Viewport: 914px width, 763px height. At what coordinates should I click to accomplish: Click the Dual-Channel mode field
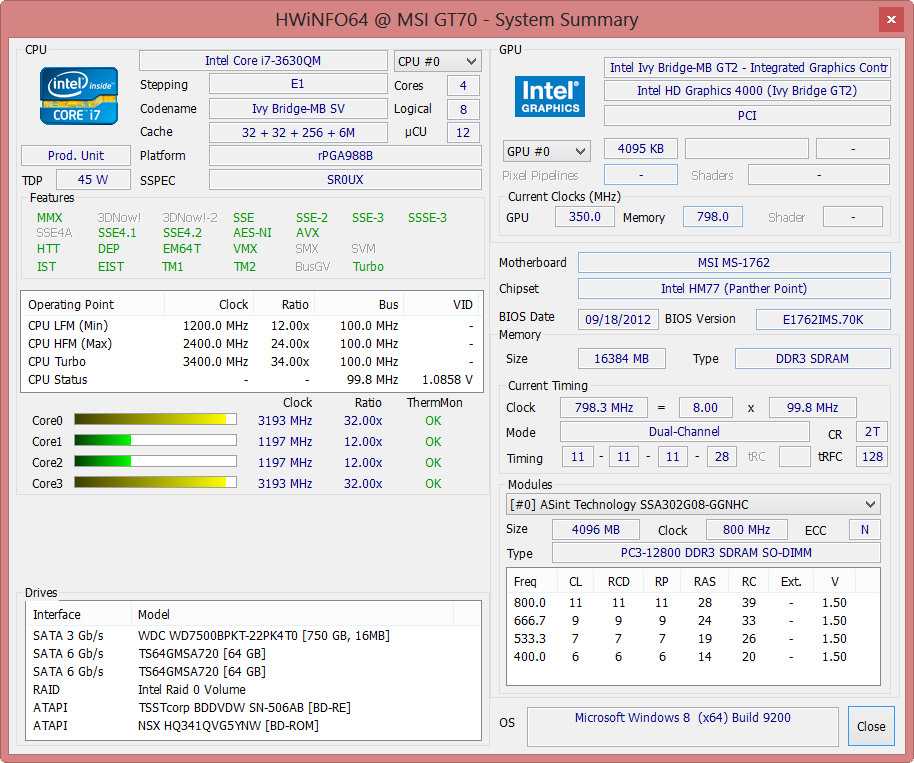click(x=684, y=431)
